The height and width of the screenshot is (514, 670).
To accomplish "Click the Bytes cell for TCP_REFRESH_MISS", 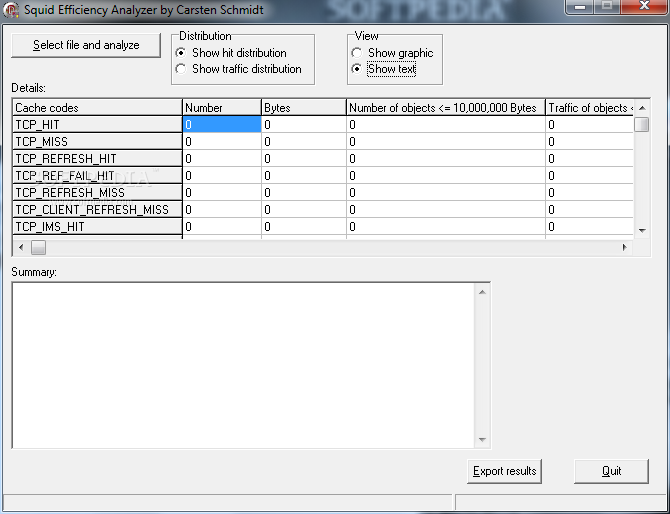I will click(304, 193).
